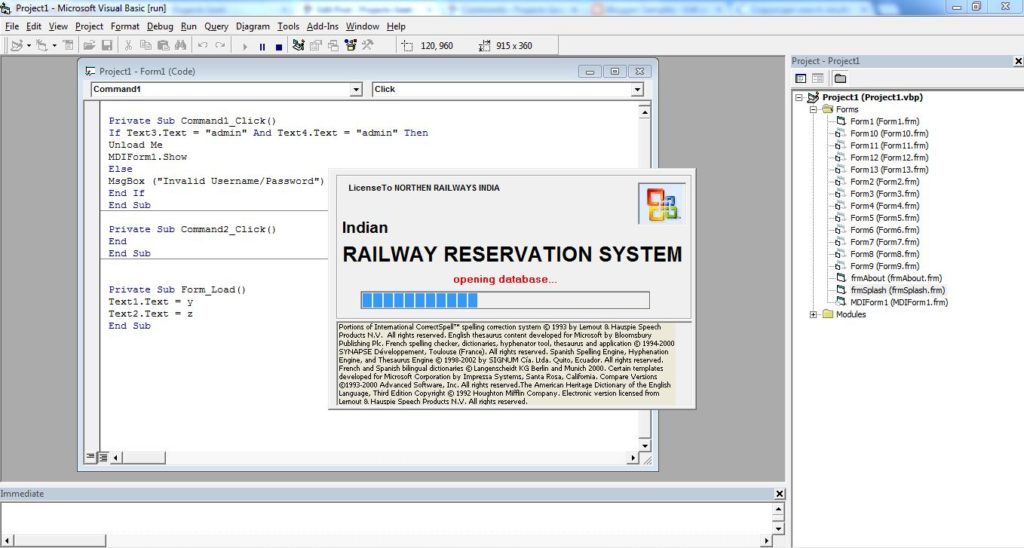Click the End stop icon

[279, 46]
